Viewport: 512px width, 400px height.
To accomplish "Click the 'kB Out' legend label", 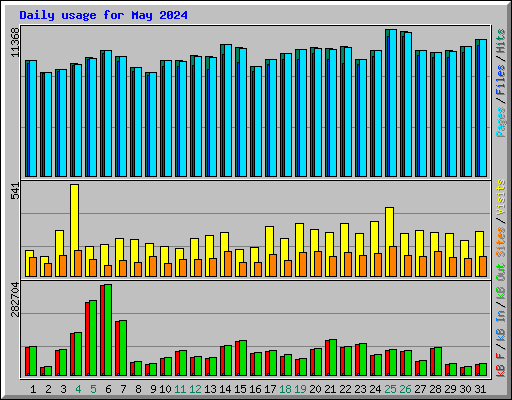I will (x=501, y=282).
